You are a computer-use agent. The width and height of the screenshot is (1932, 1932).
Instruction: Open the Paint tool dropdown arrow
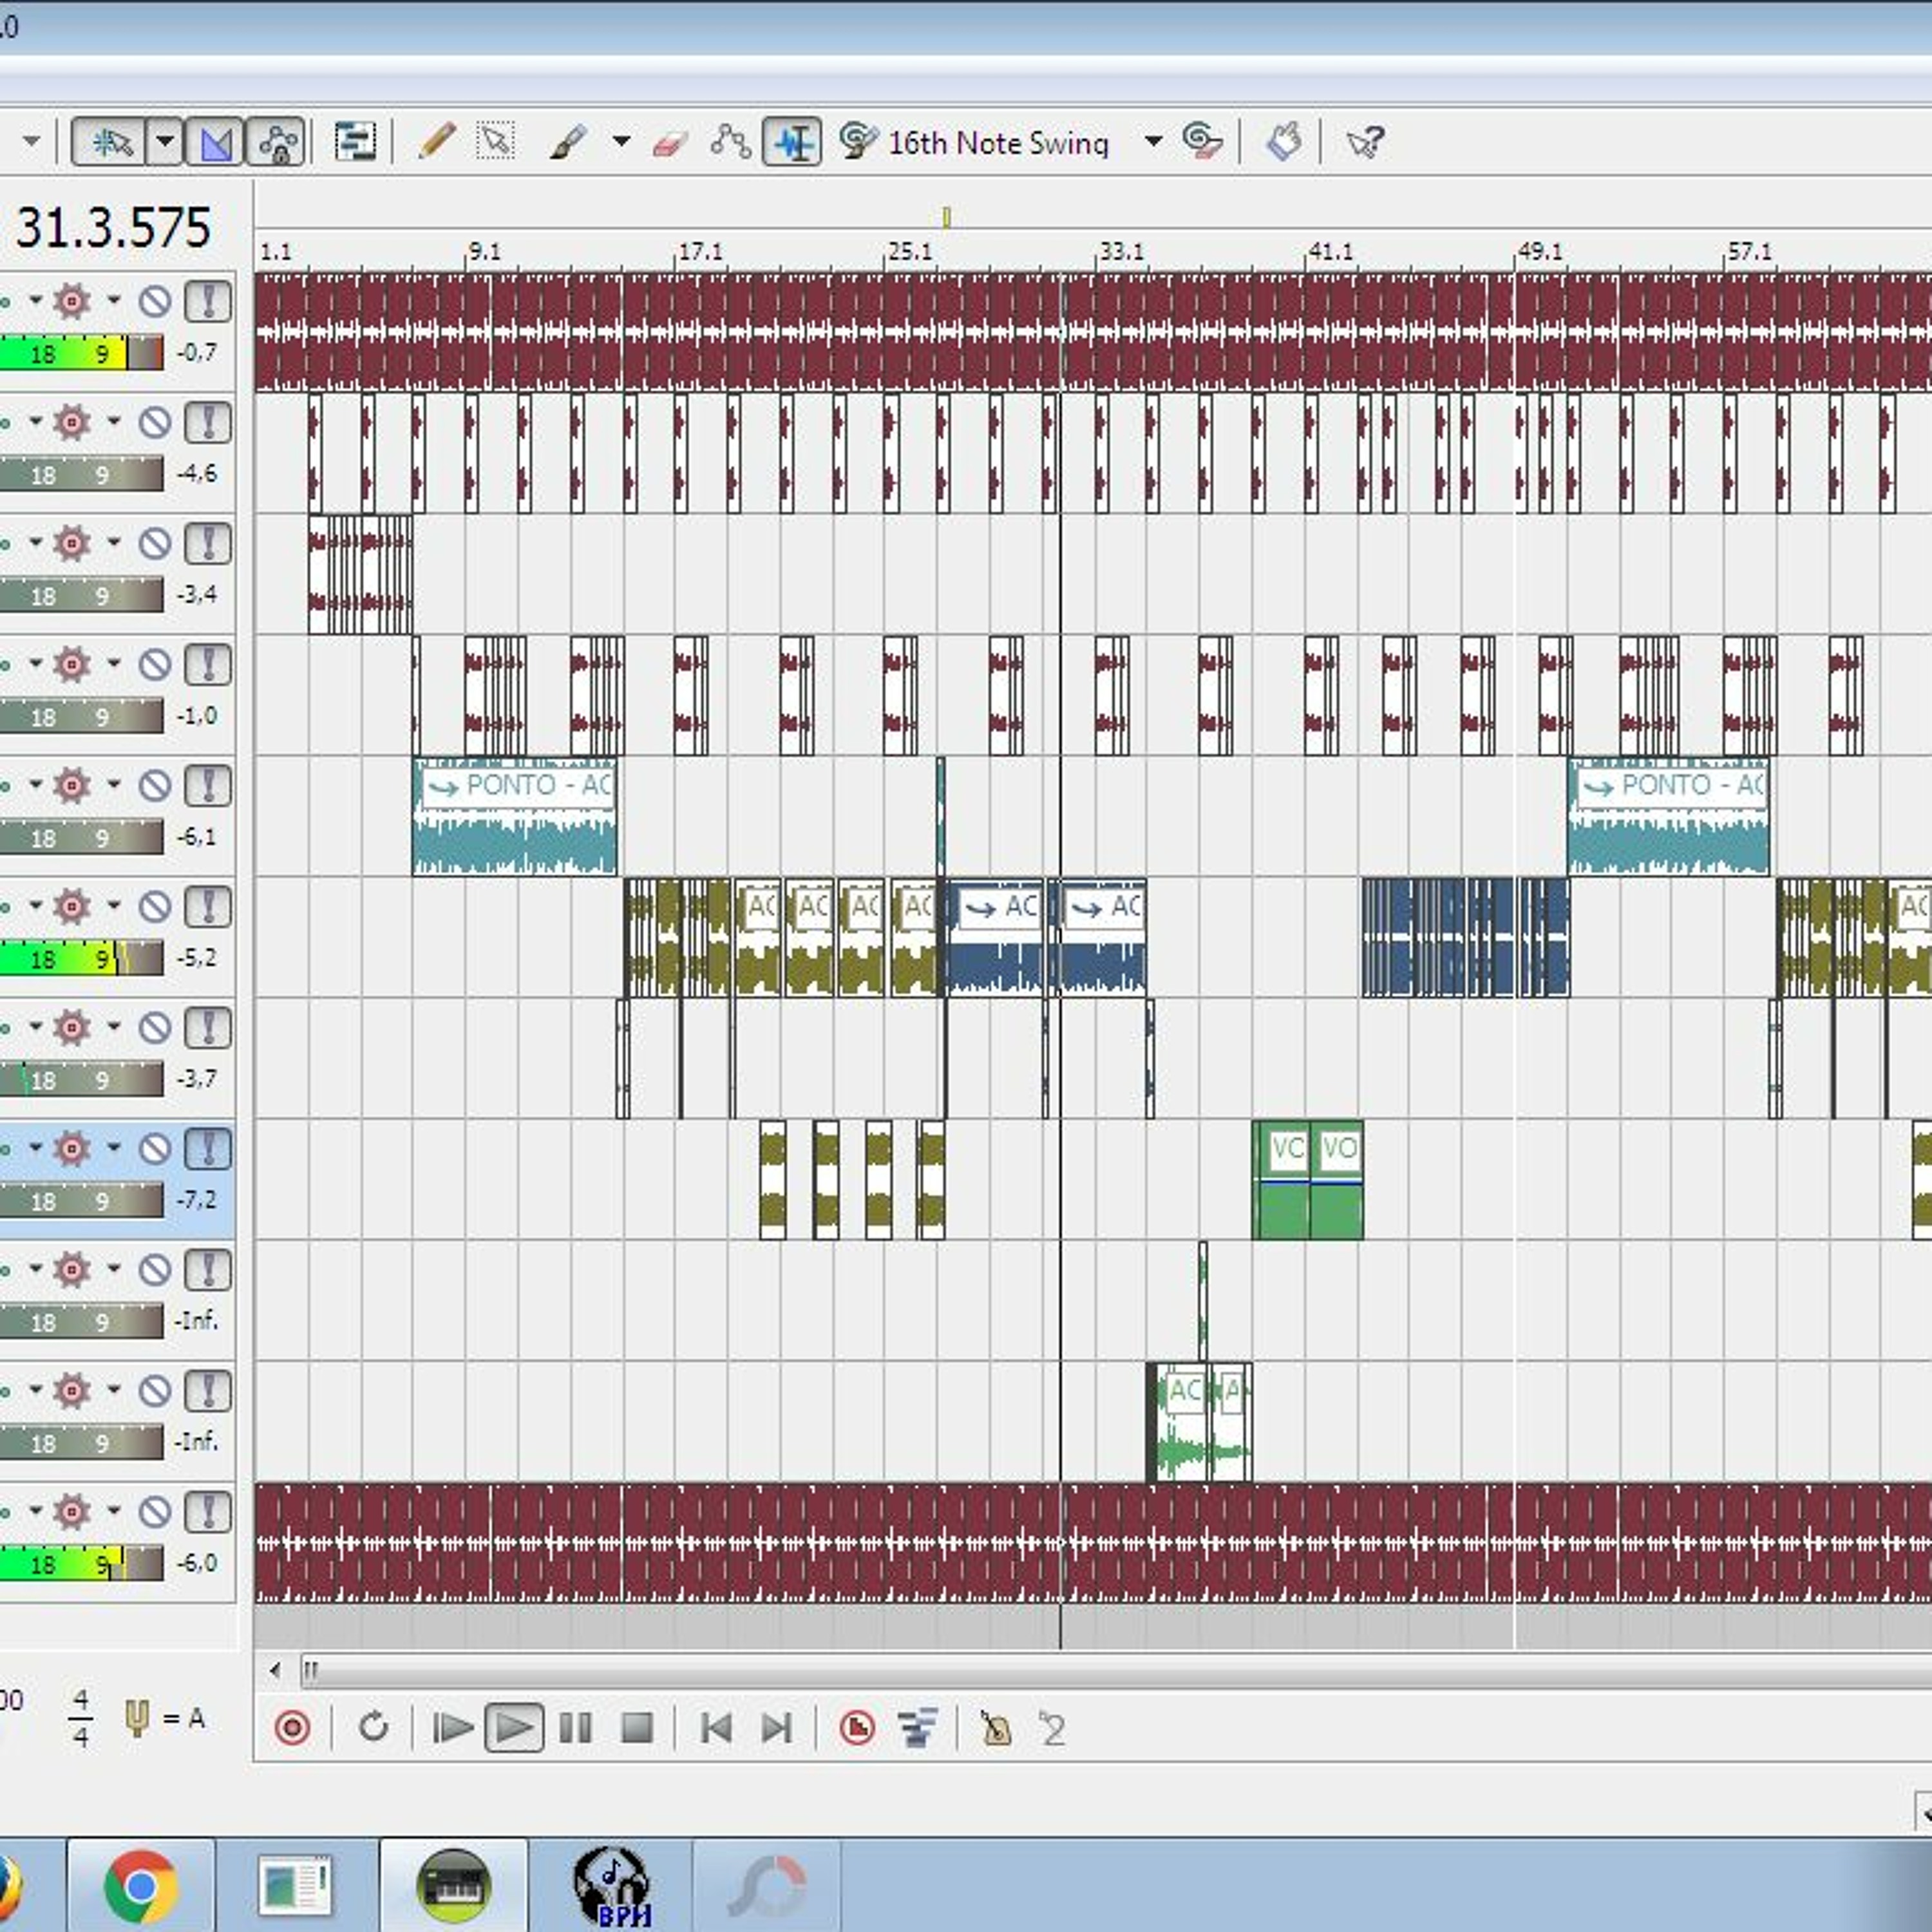(621, 141)
